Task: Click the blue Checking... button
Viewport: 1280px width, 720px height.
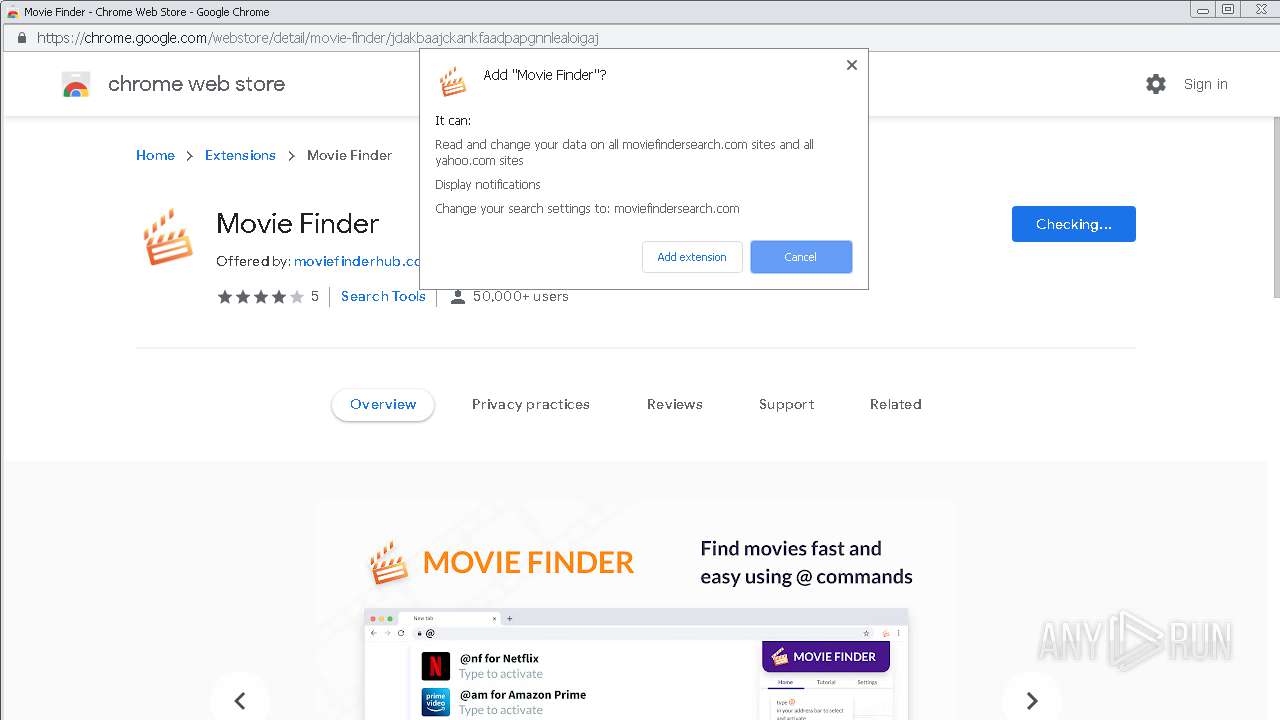Action: 1074,224
